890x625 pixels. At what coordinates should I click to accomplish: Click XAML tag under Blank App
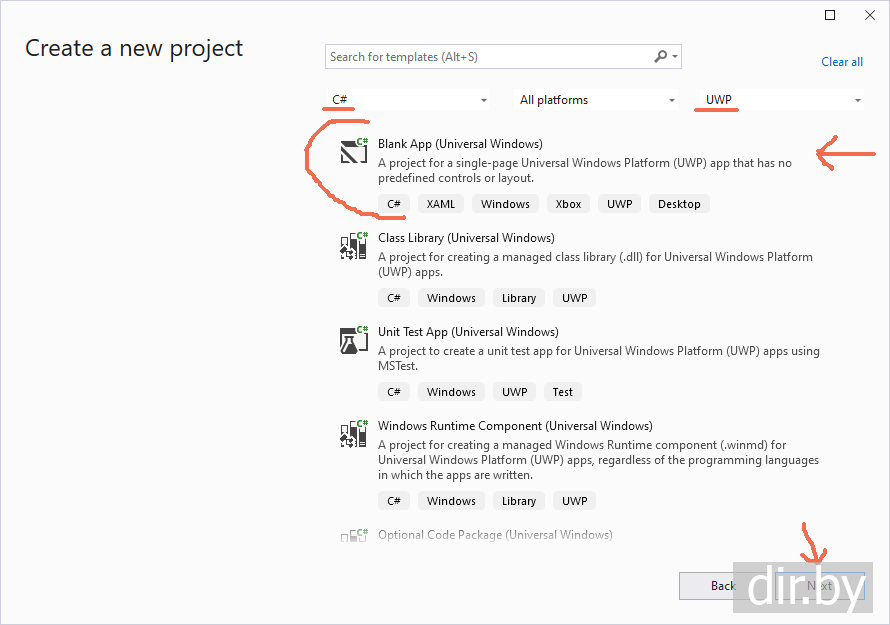(x=441, y=204)
